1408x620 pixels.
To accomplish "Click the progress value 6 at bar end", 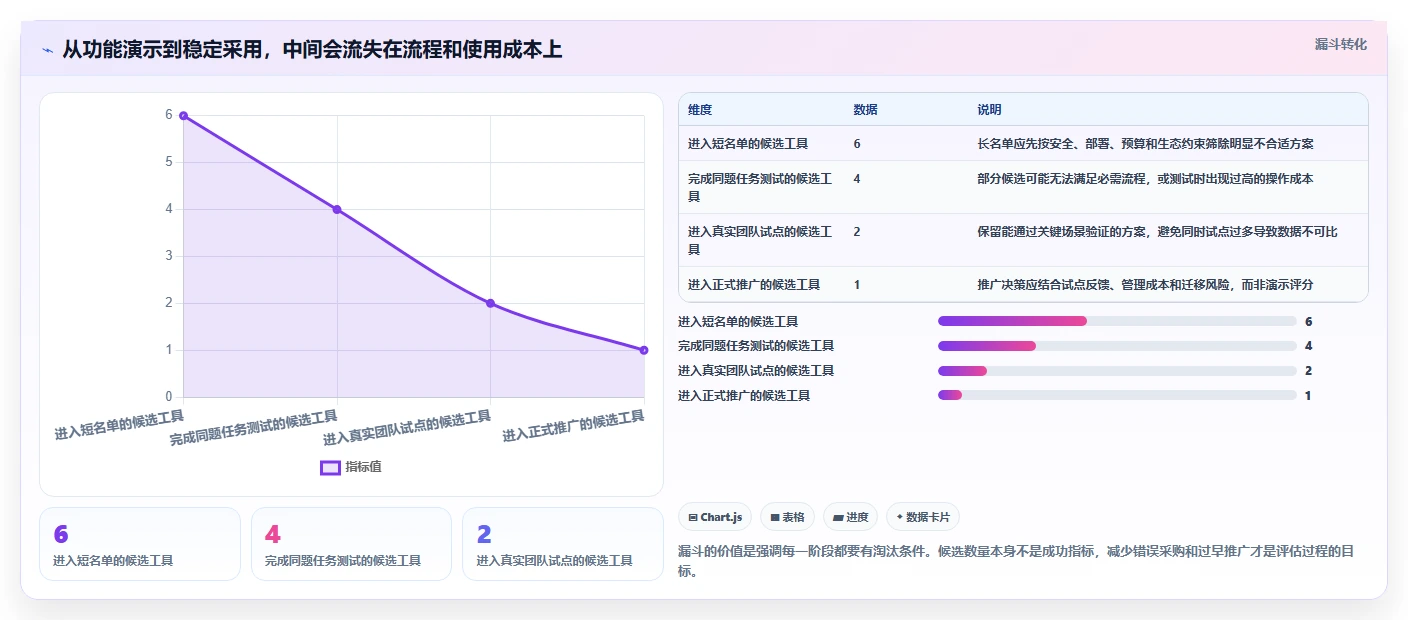I will [x=1308, y=322].
